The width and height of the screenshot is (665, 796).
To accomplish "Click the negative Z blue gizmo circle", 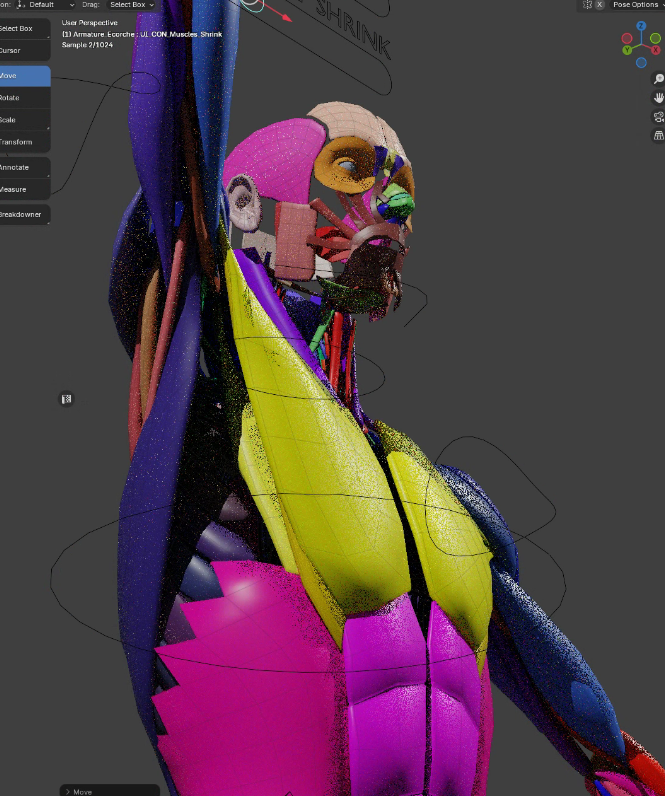I will (641, 62).
